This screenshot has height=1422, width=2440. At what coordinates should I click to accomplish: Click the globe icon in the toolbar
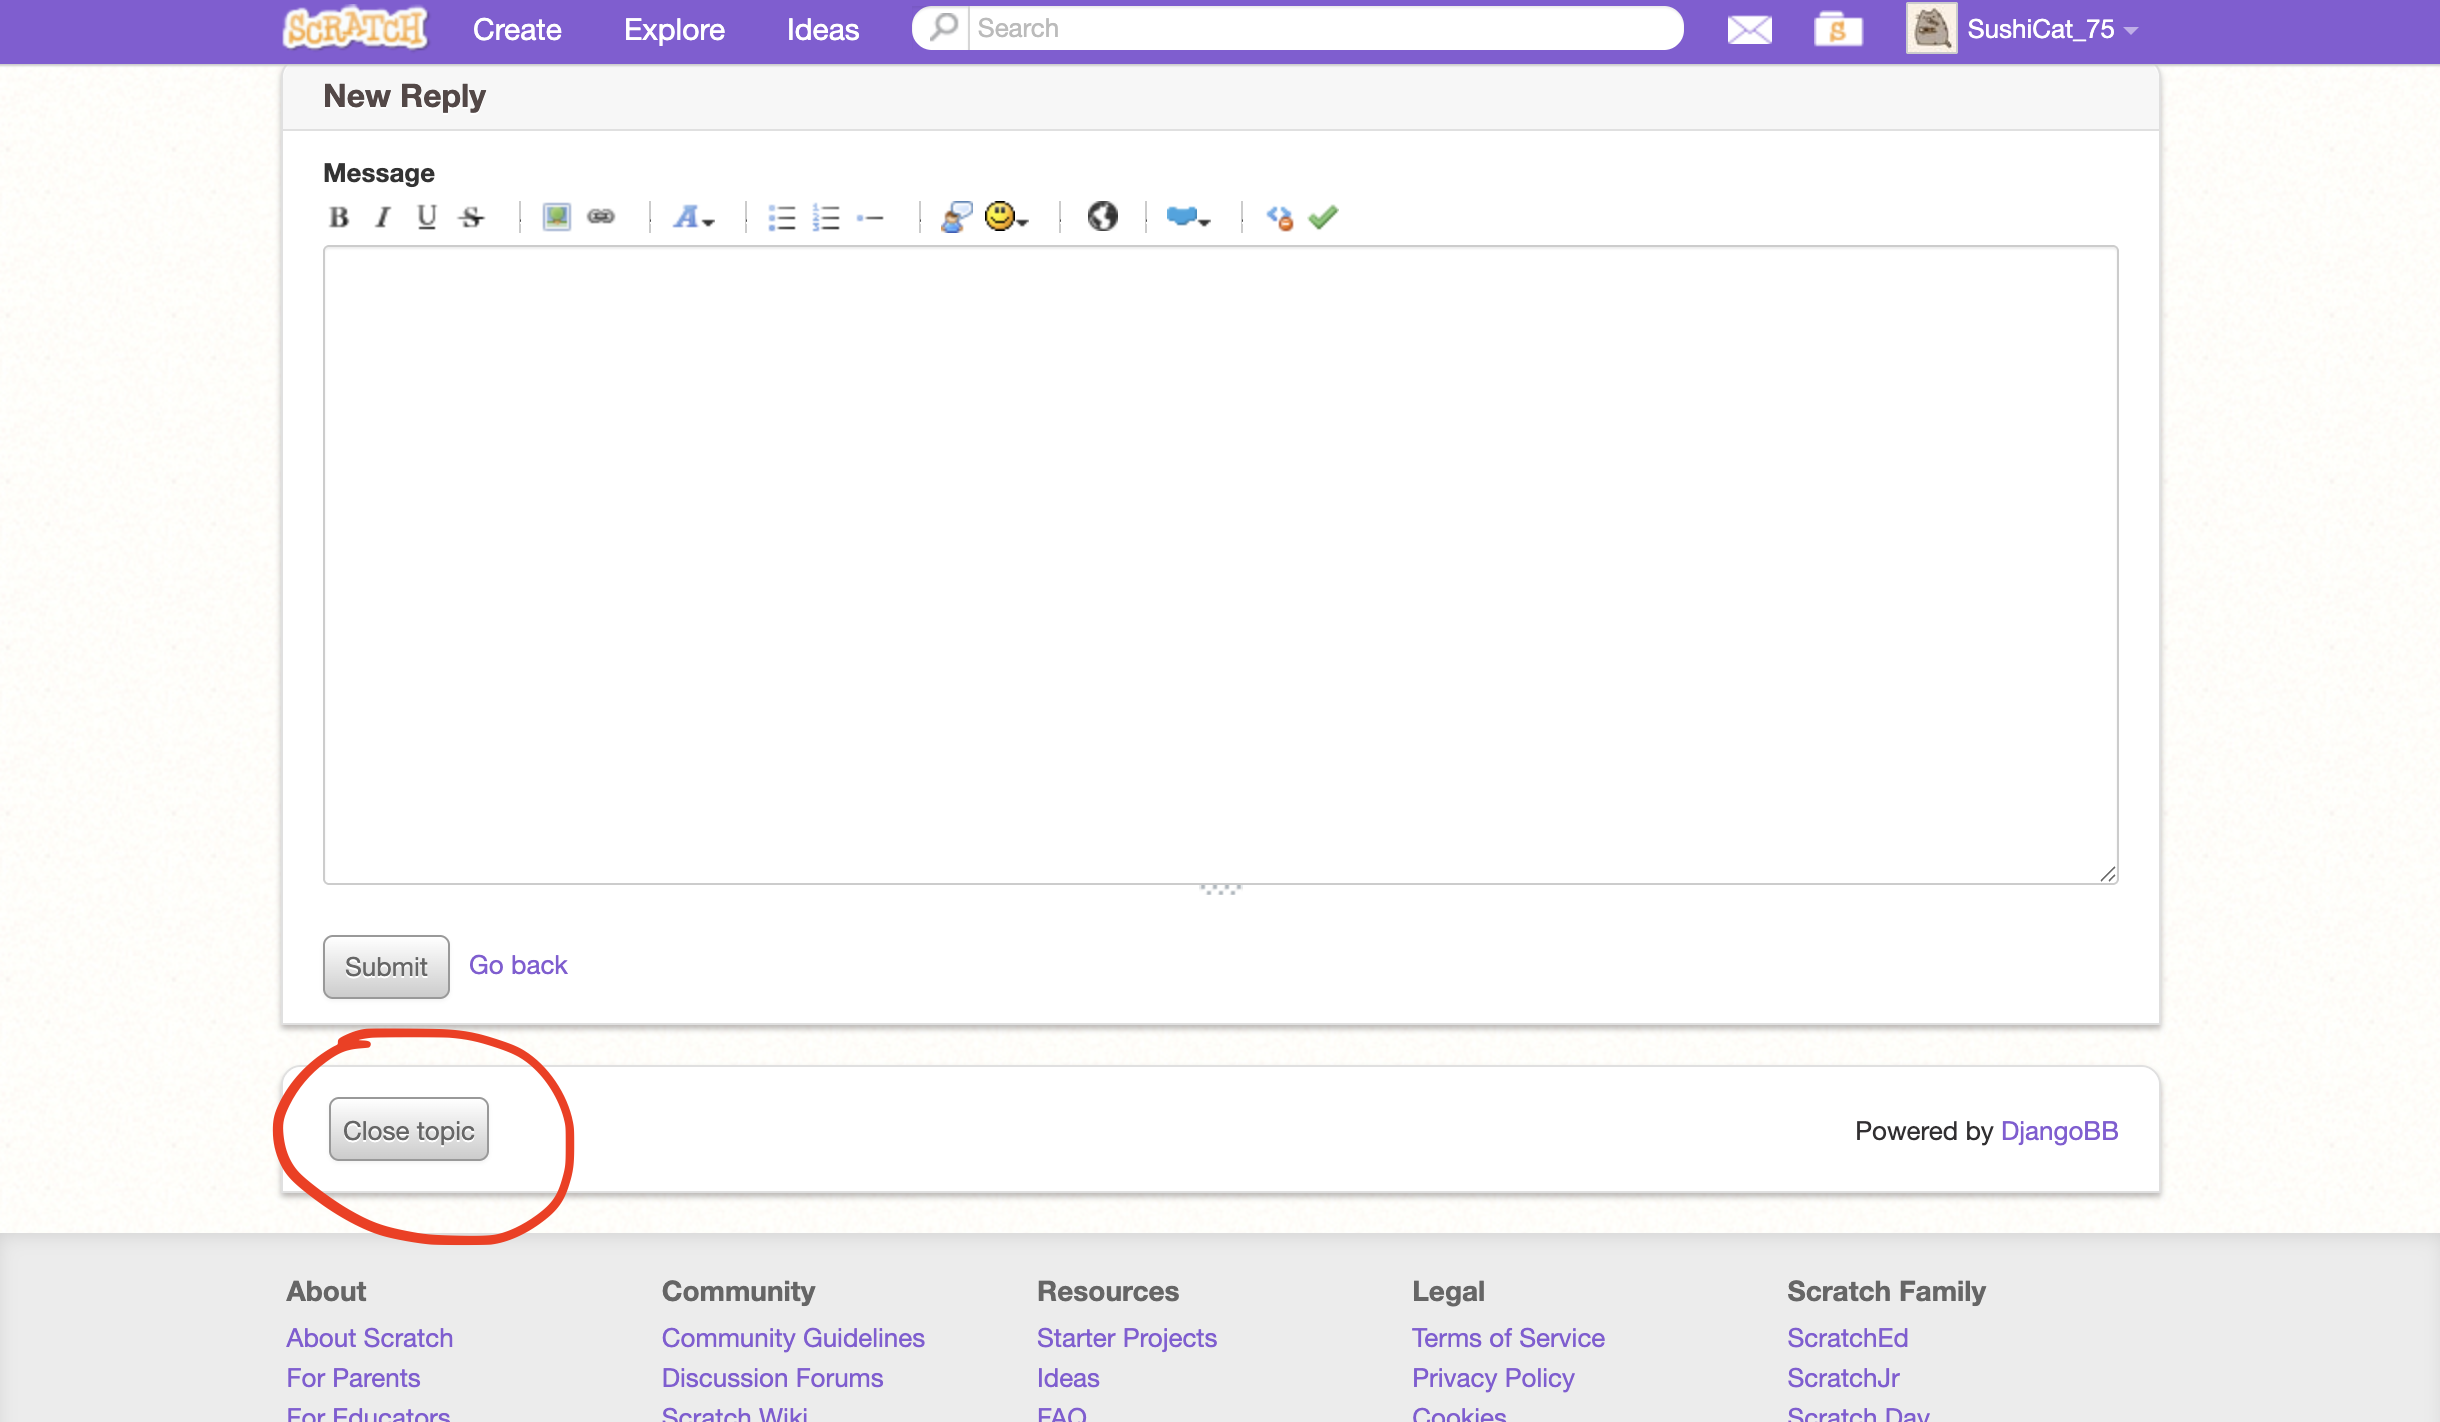click(x=1103, y=217)
